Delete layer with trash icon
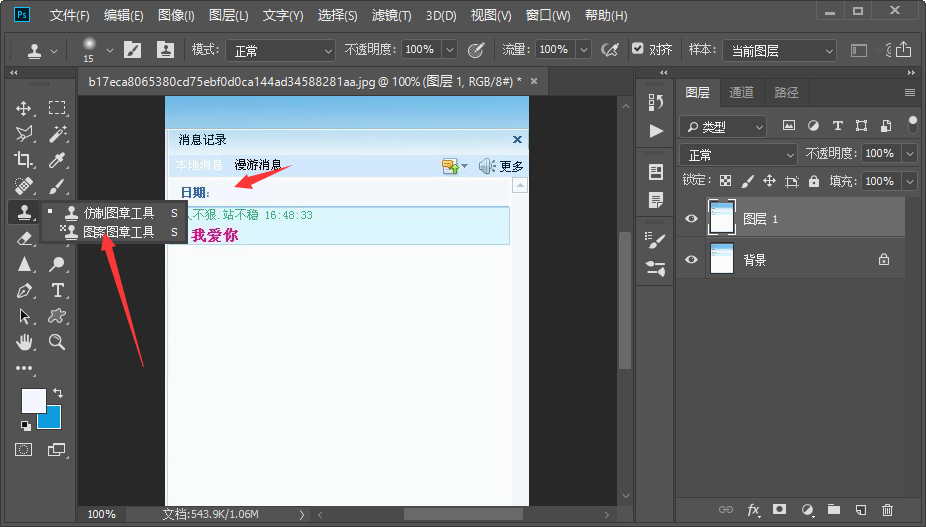Viewport: 926px width, 527px height. (x=887, y=509)
